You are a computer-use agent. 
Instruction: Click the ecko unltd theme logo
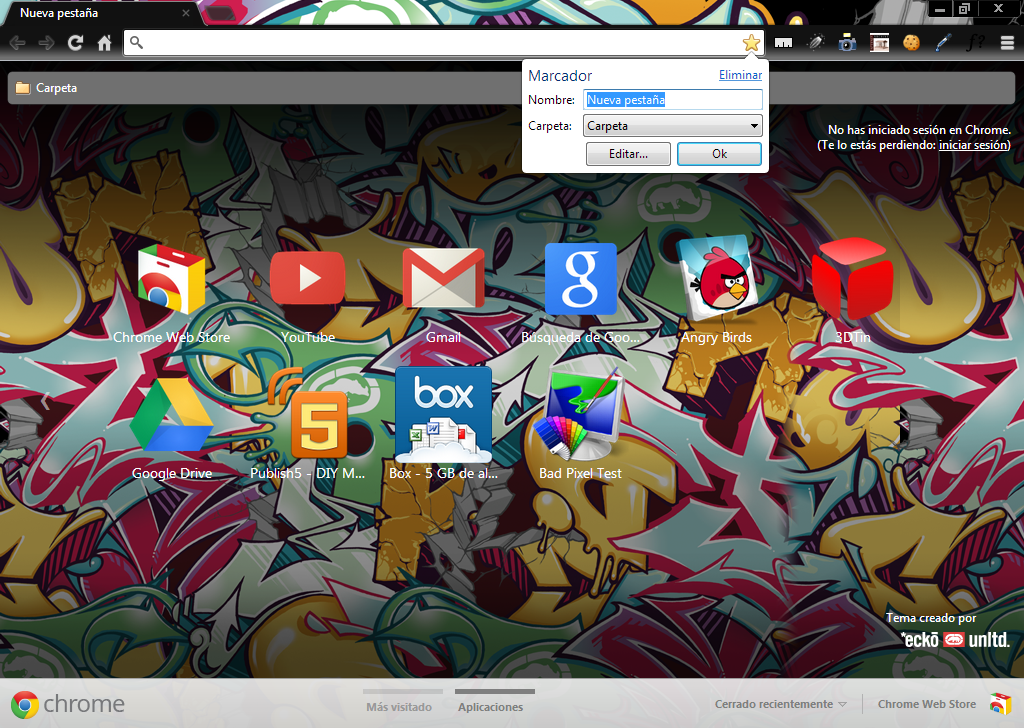click(955, 639)
